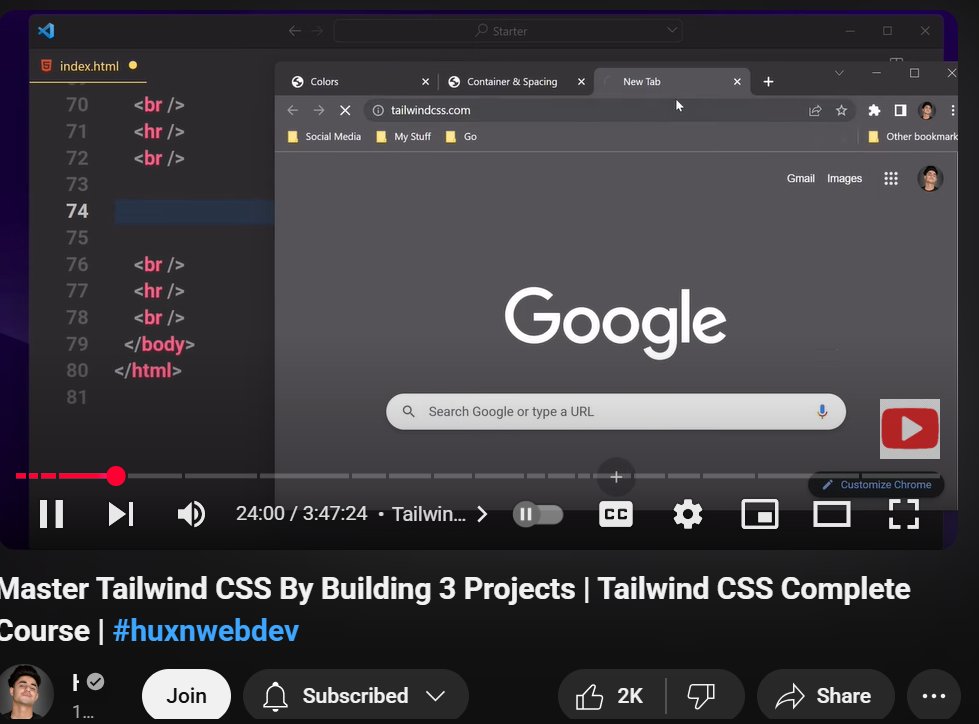Like the video
Screen dimensions: 979x724
(x=609, y=695)
